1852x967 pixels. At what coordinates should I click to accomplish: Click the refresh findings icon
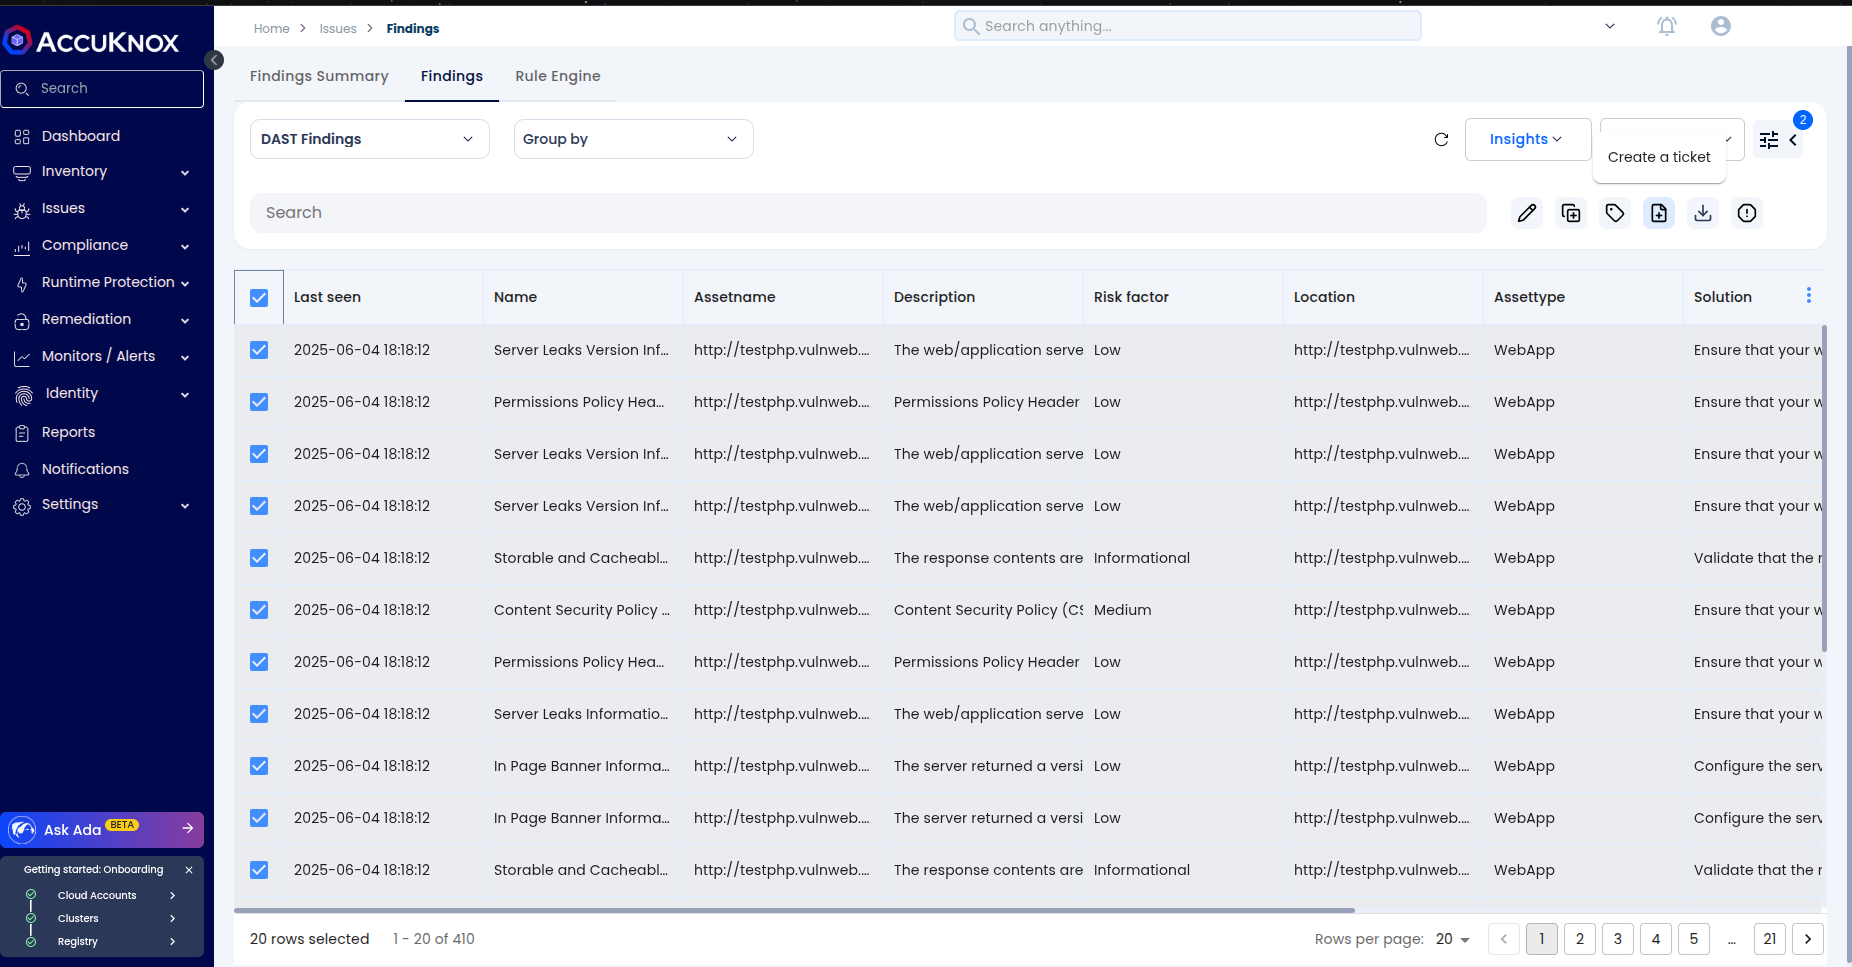tap(1441, 140)
